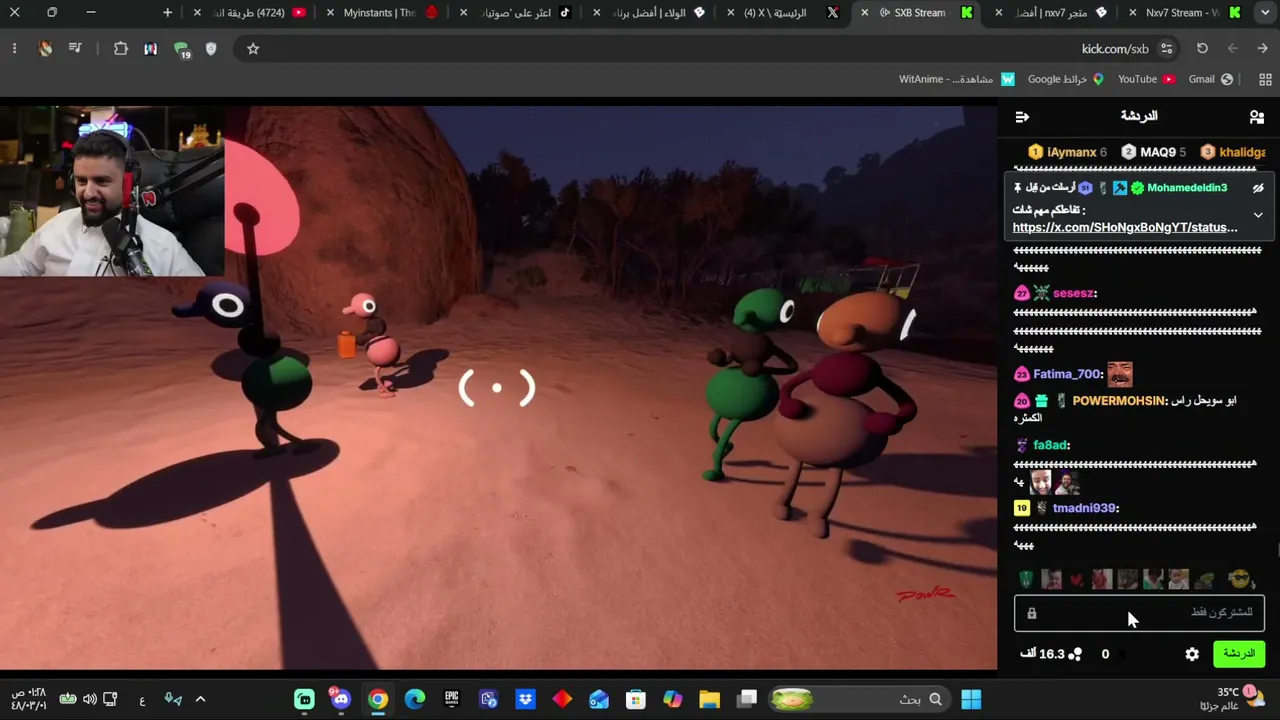The image size is (1280, 720).
Task: Open the Chrome profile avatar
Action: [45, 49]
